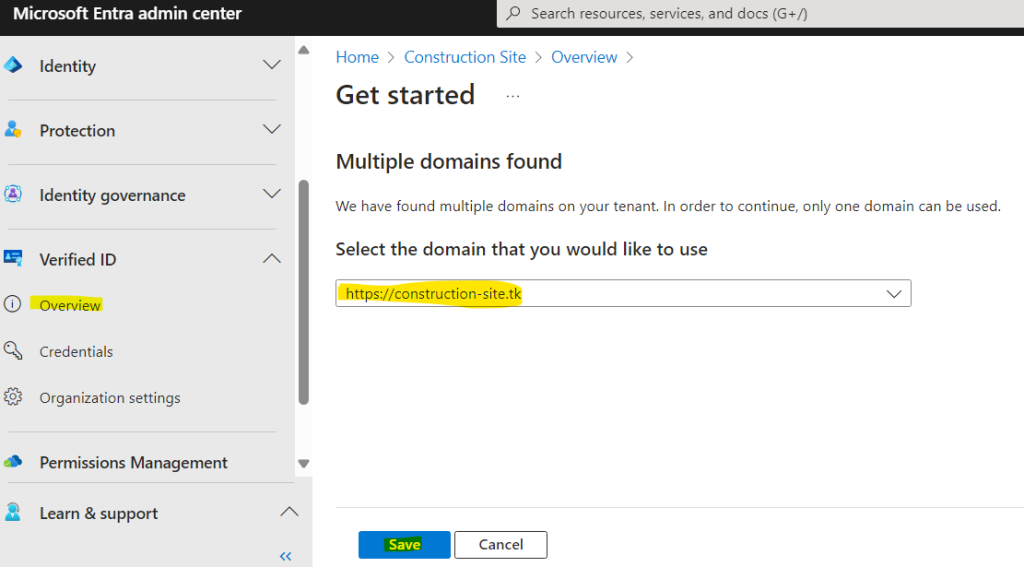Open the domain selection dropdown
The image size is (1024, 567).
[x=623, y=293]
